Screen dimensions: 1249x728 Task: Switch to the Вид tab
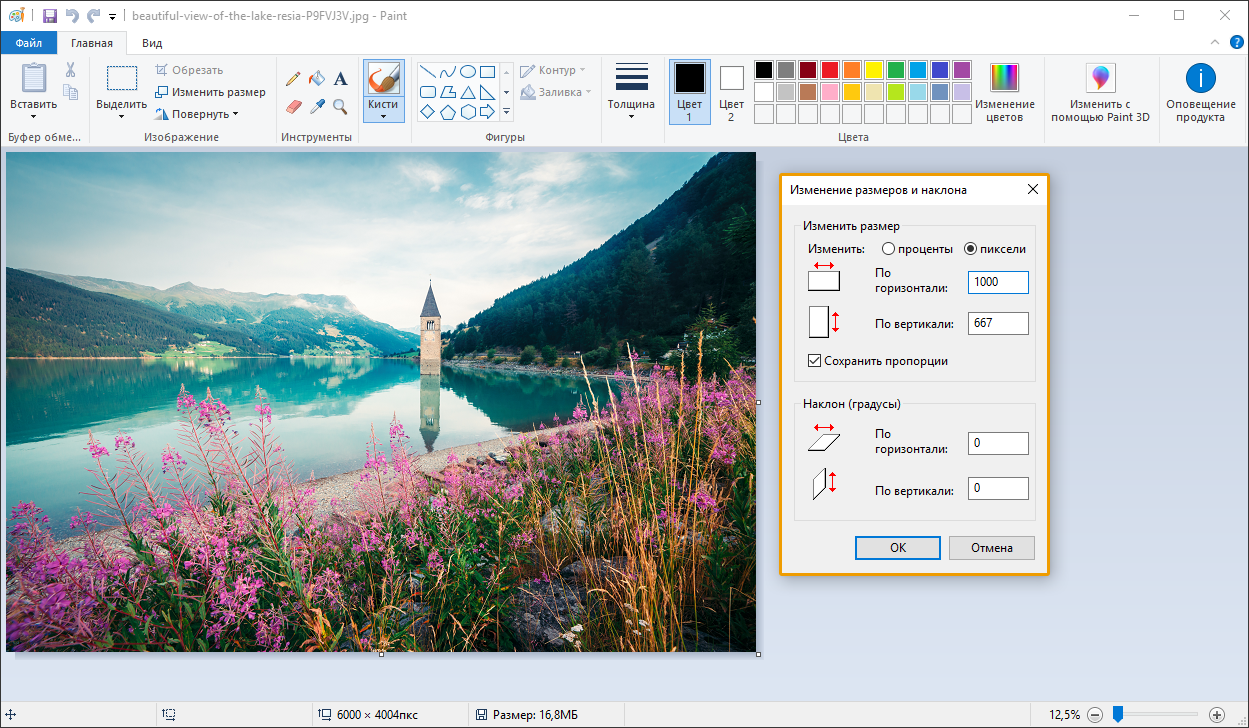point(152,43)
